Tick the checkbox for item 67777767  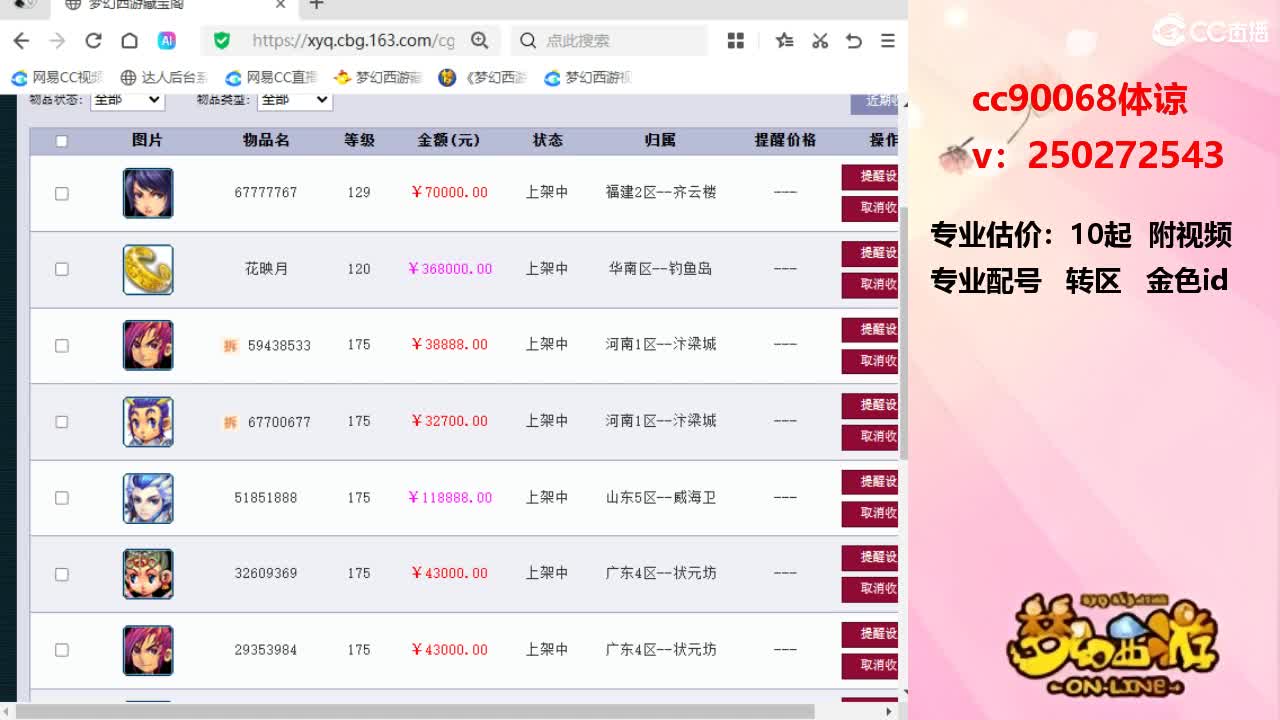61,193
